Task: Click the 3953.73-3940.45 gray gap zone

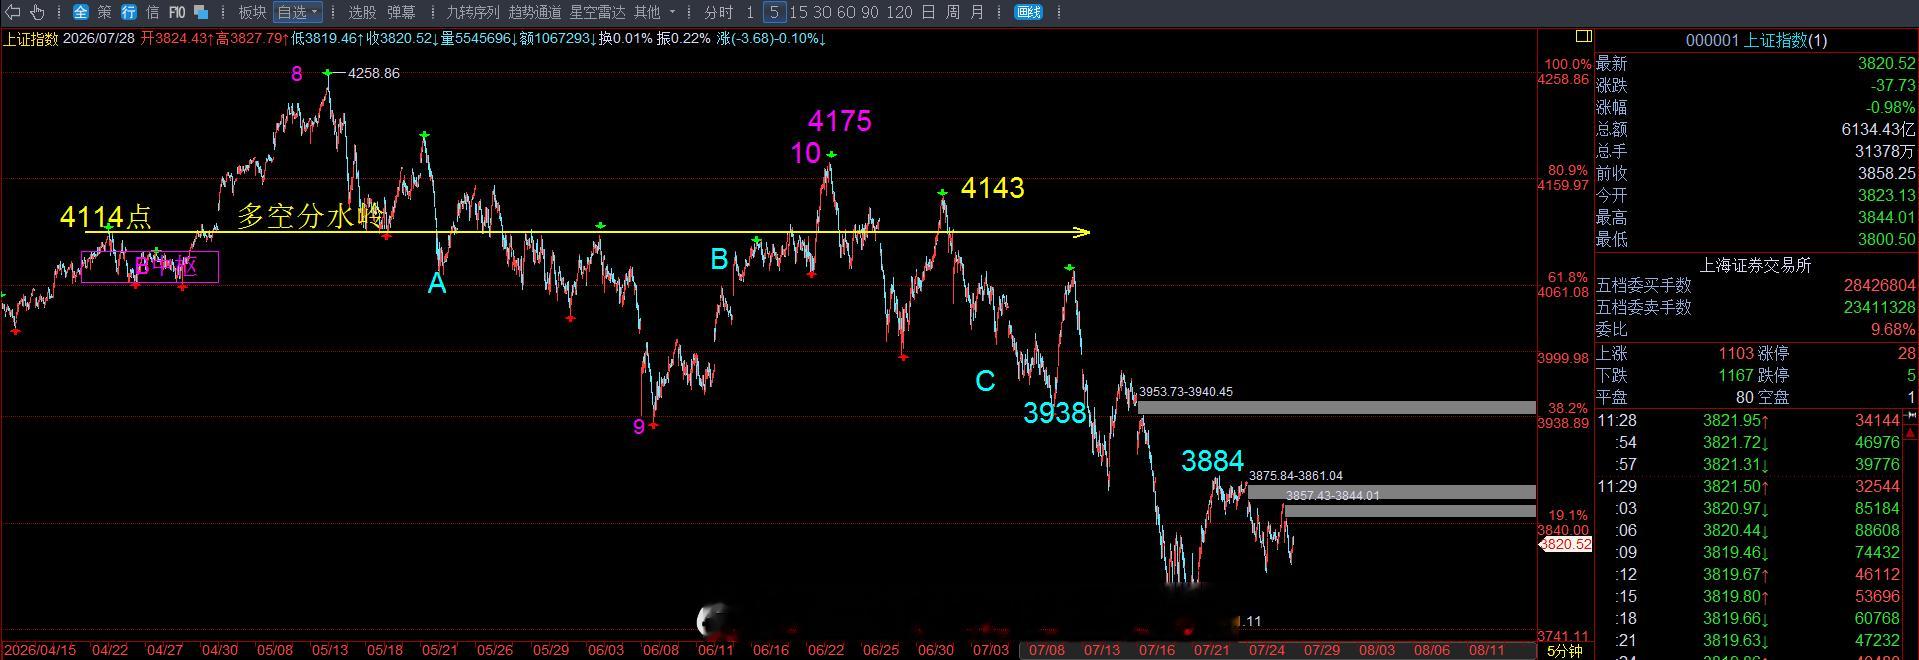Action: coord(1336,407)
